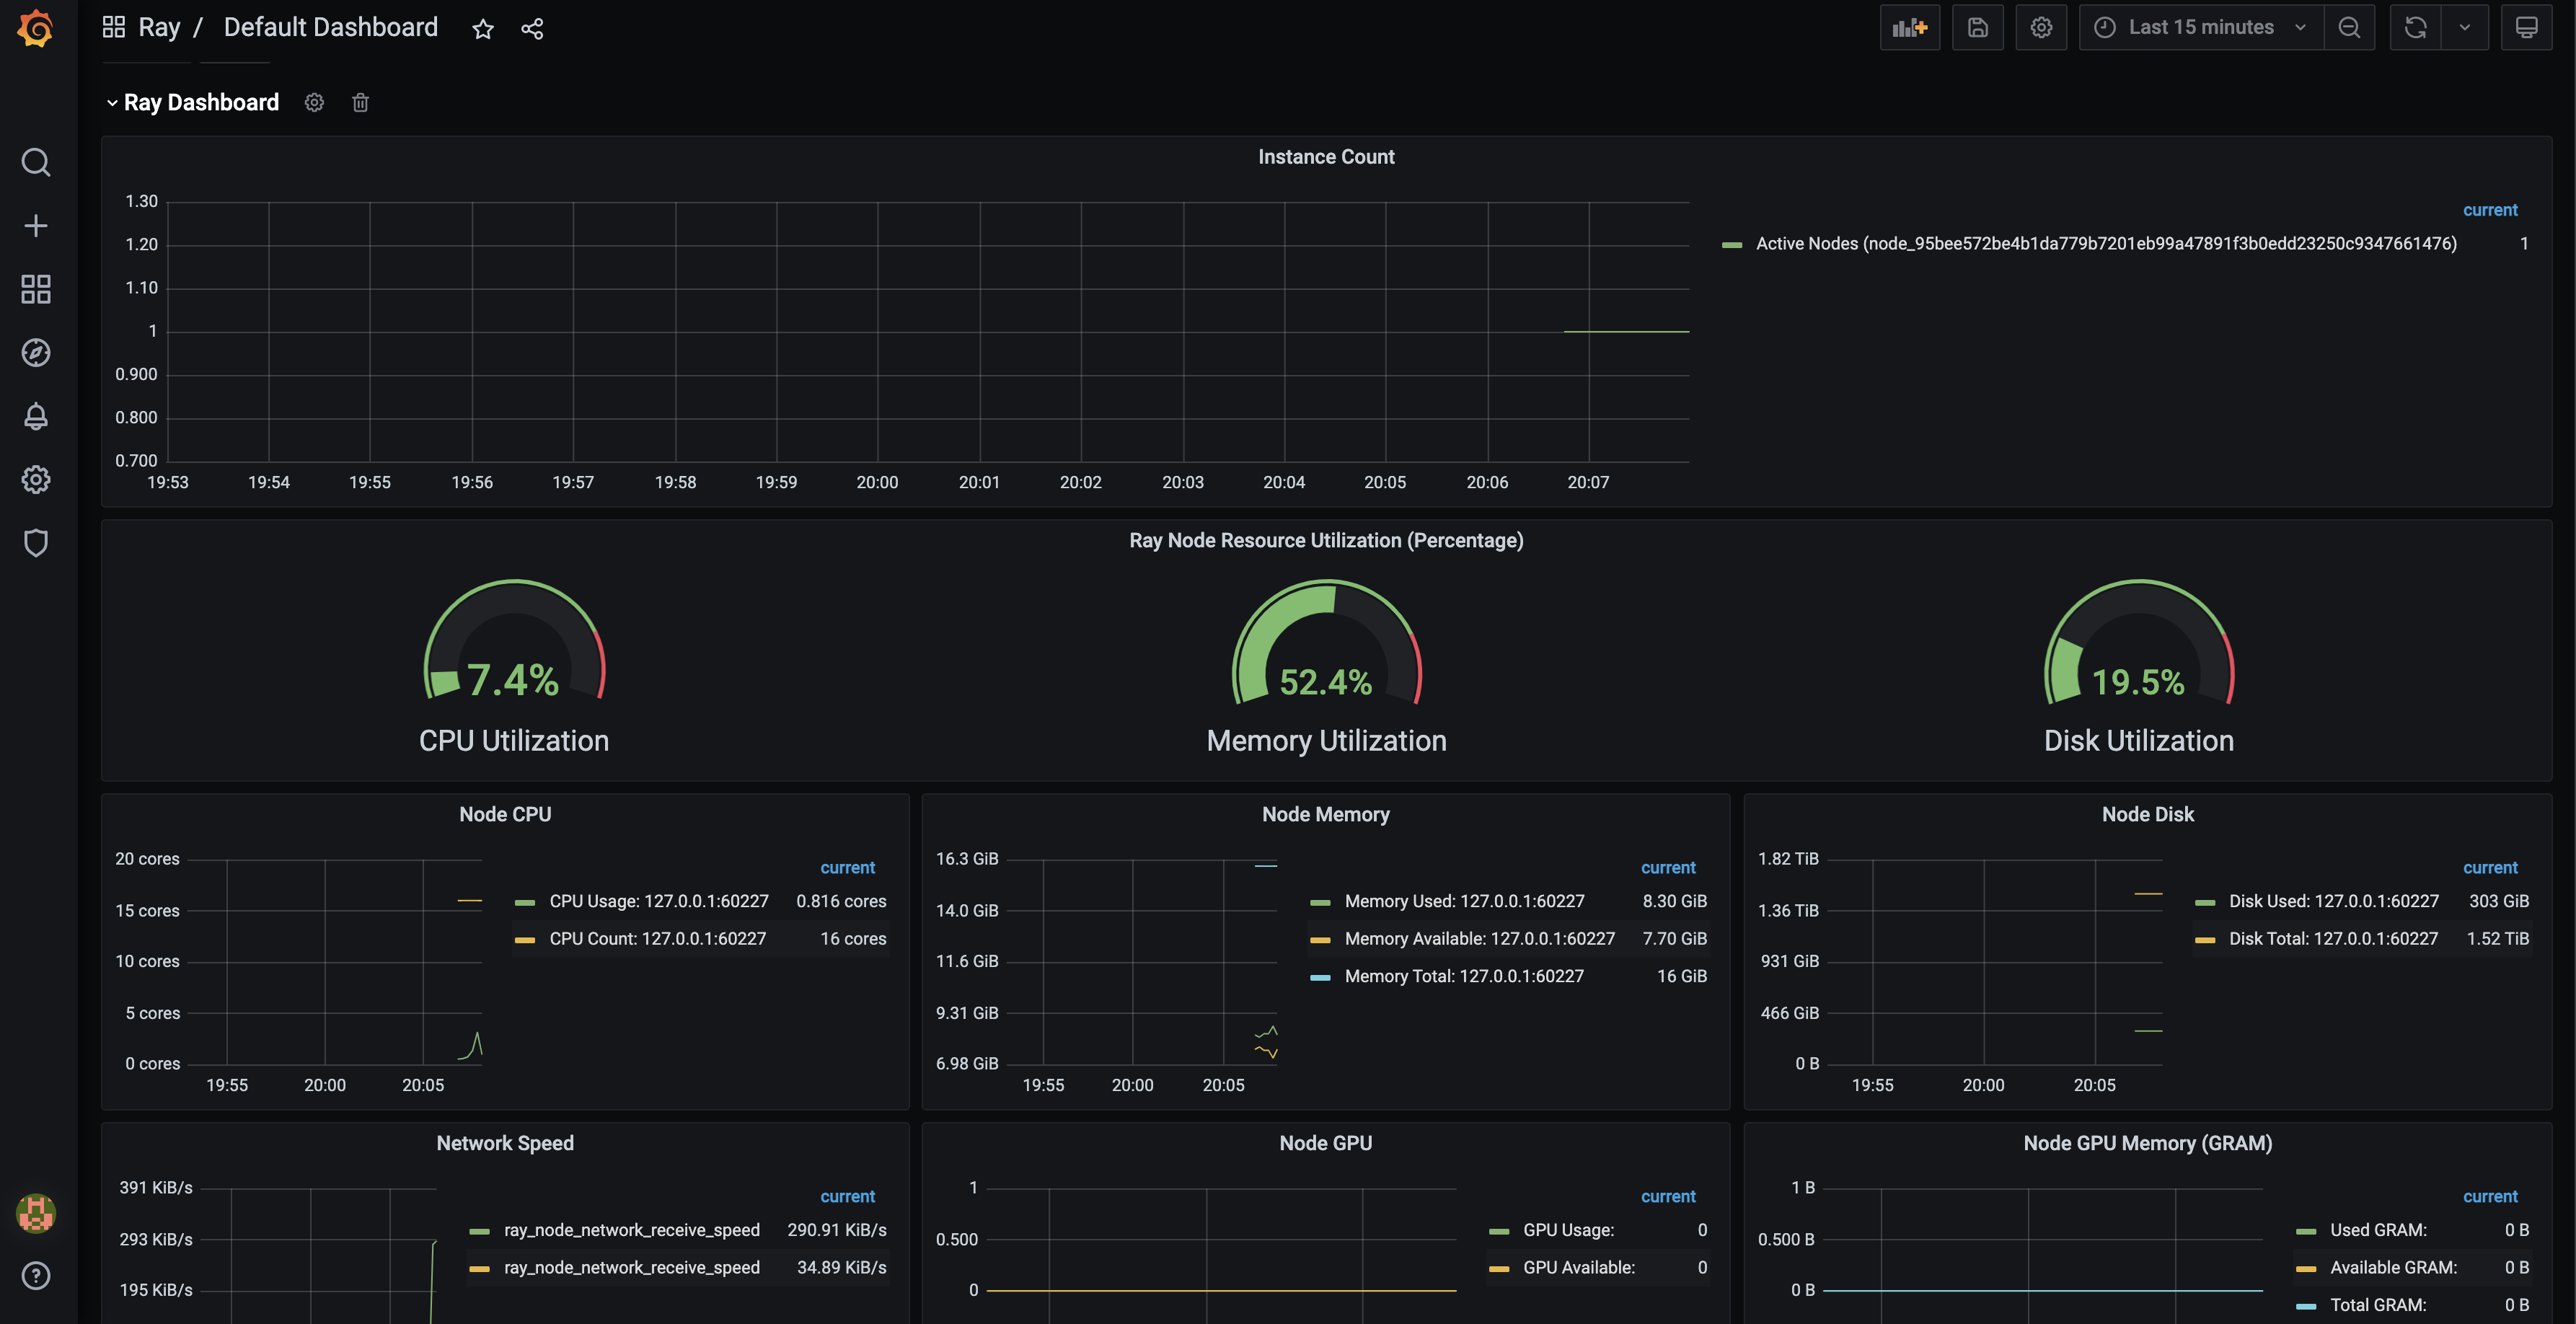
Task: Open Alerting bell icon in sidebar
Action: [x=36, y=416]
